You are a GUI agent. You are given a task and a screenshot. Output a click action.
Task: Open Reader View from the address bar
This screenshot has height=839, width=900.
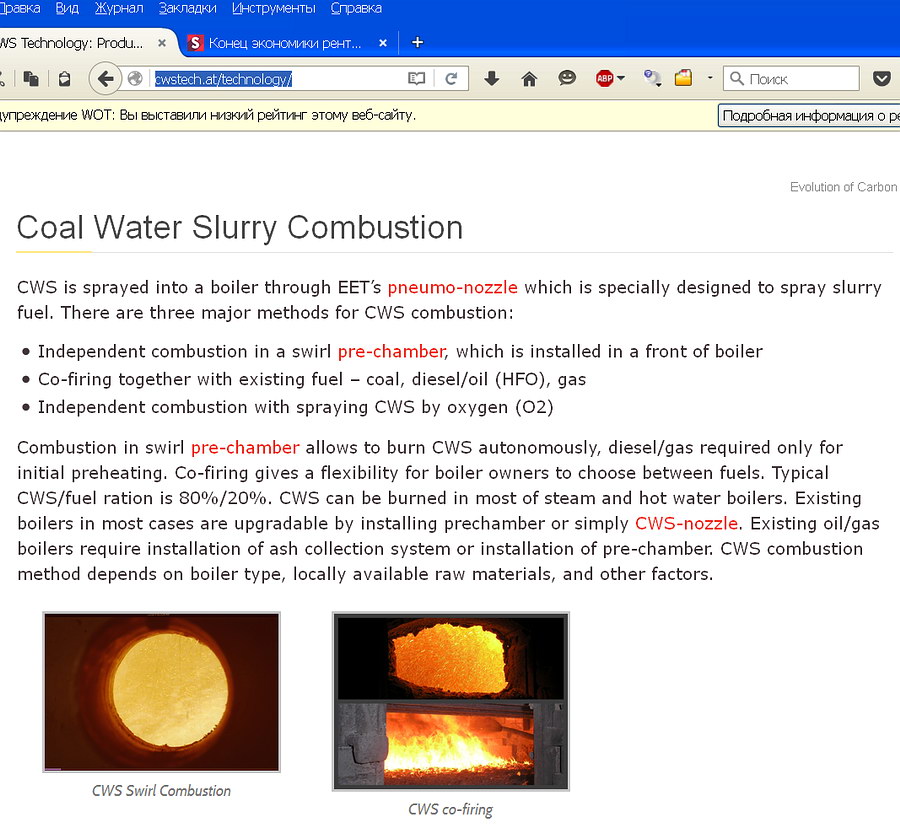coord(416,79)
